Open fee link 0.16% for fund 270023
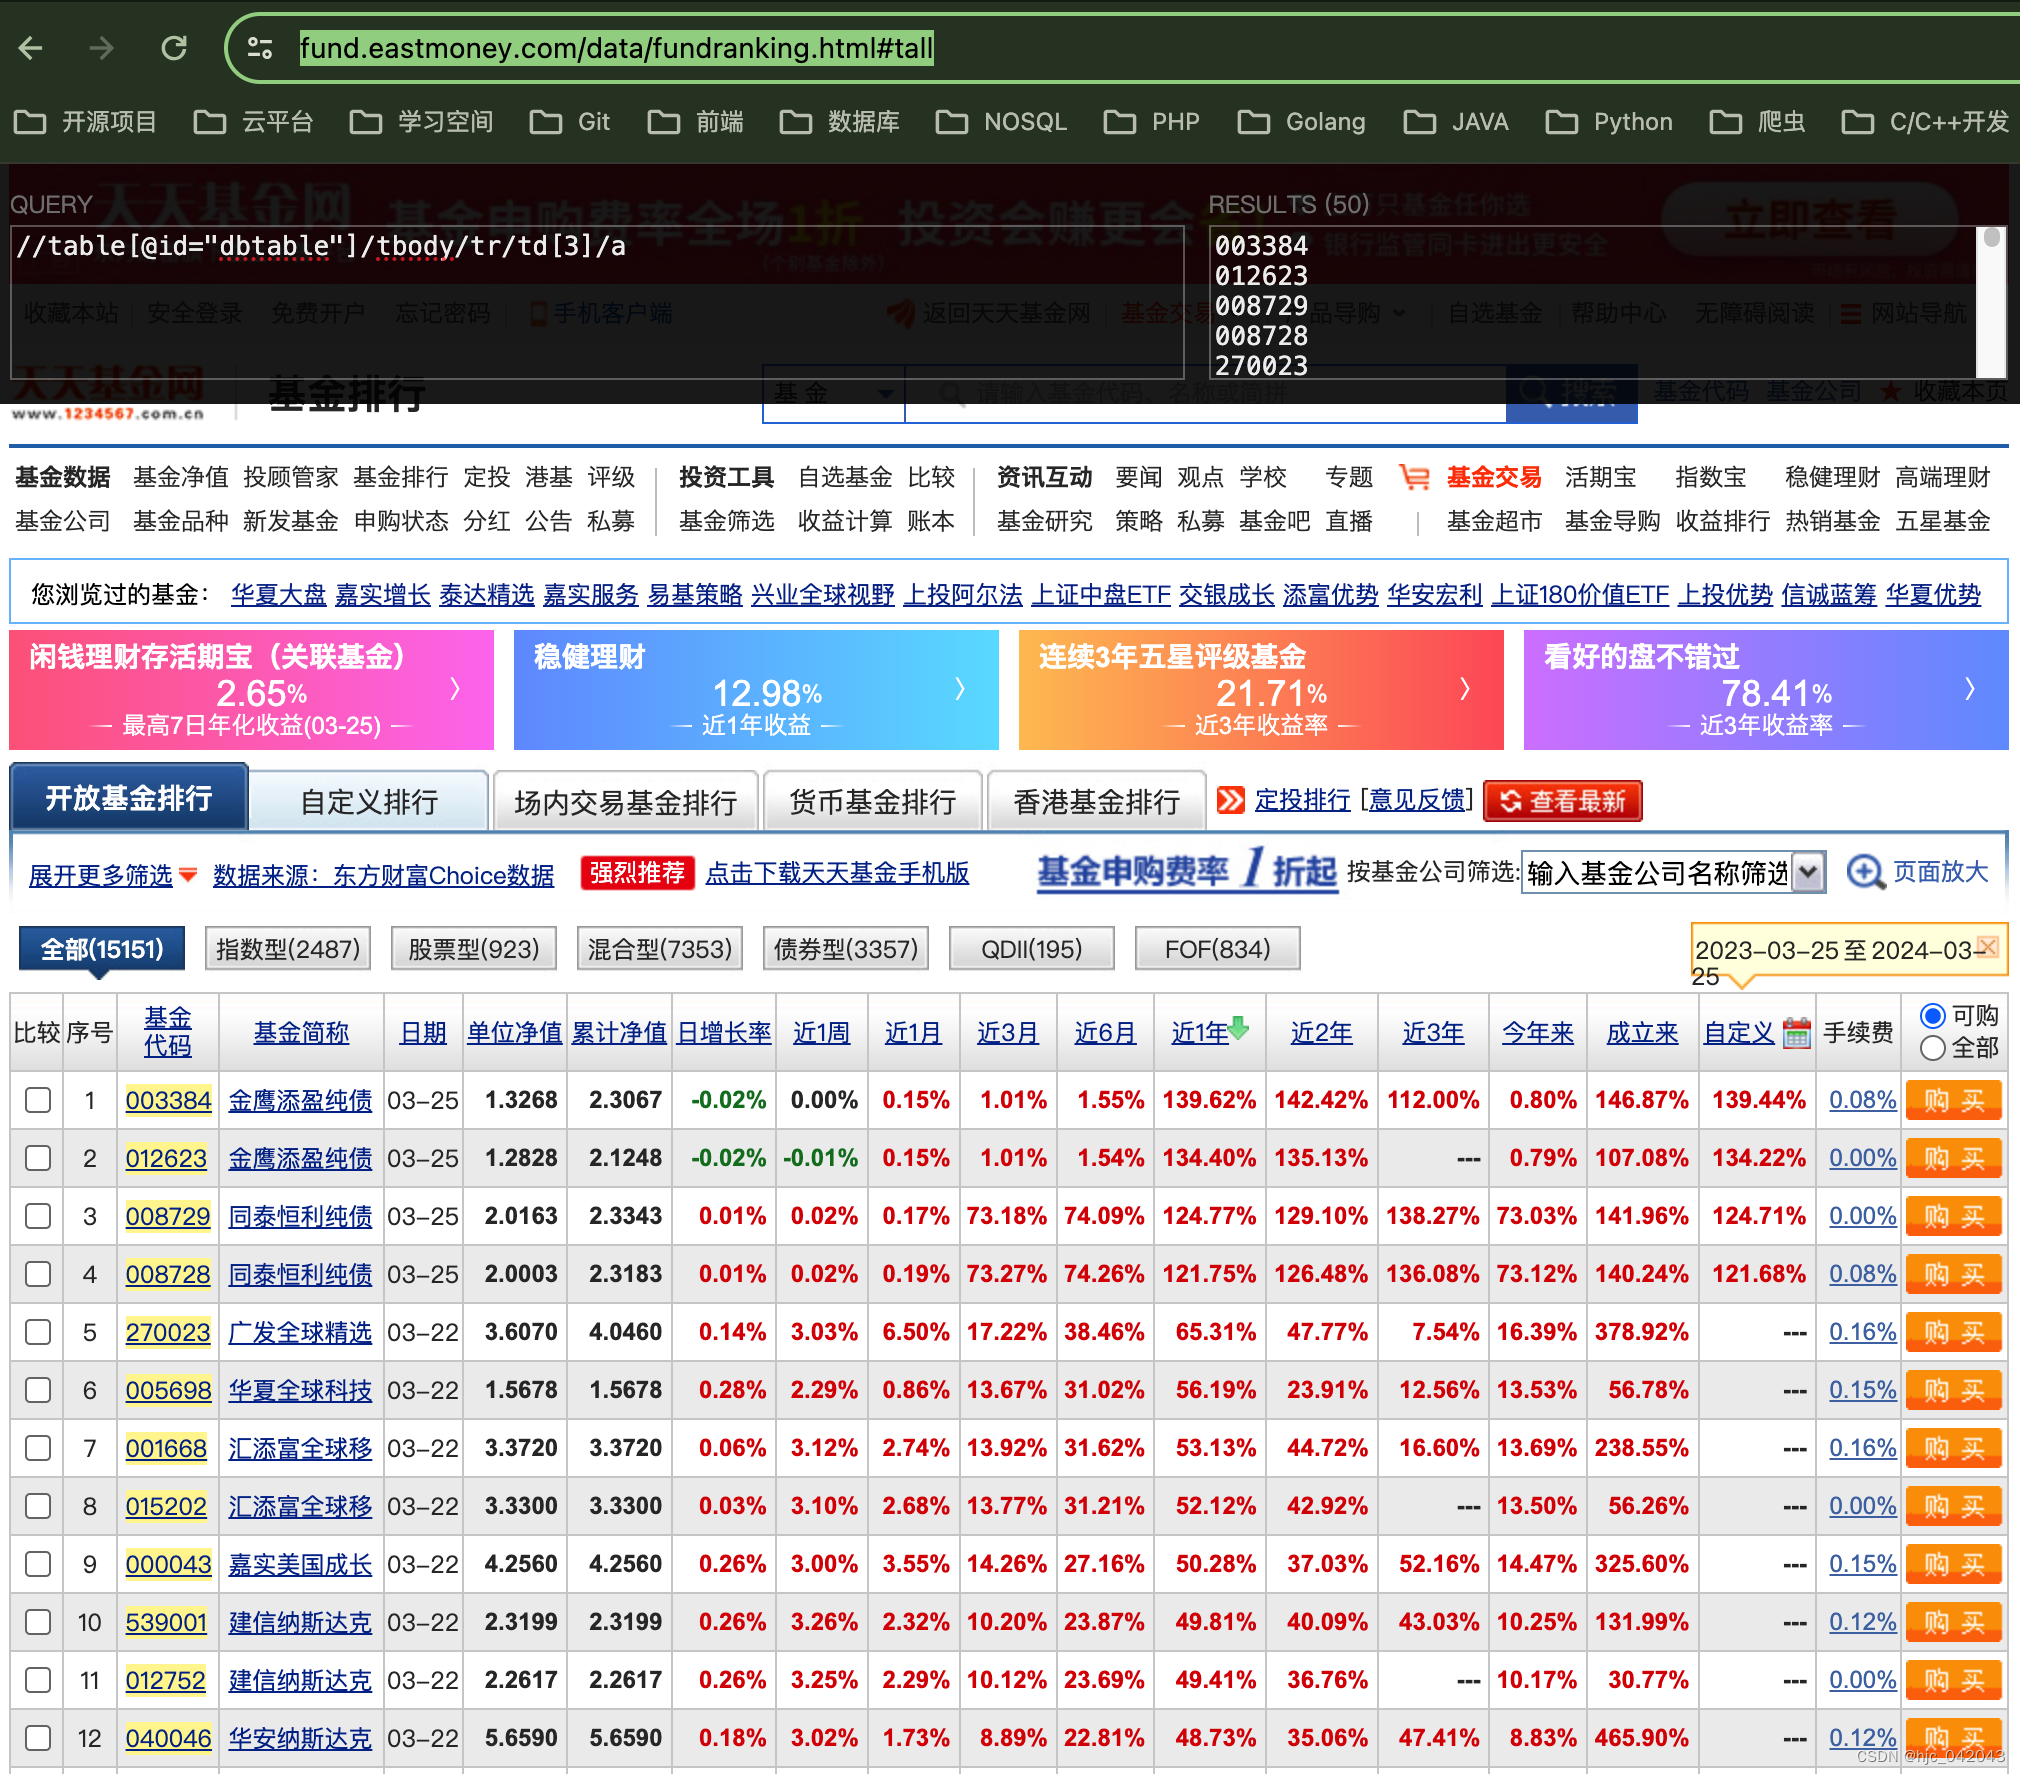This screenshot has width=2020, height=1774. tap(1862, 1332)
